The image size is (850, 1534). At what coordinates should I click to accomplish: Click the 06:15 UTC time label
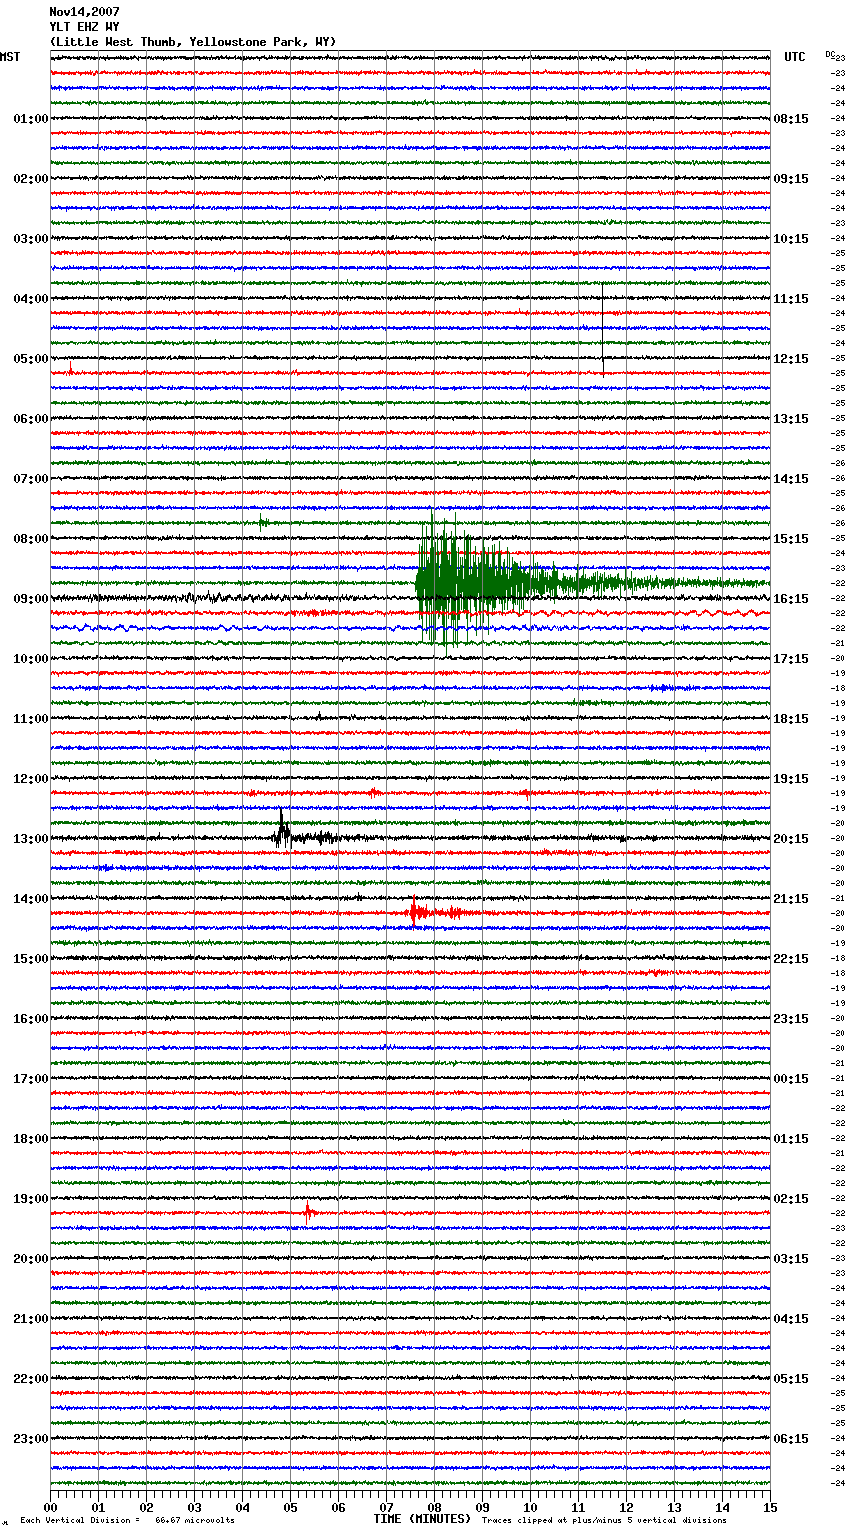pos(791,1439)
